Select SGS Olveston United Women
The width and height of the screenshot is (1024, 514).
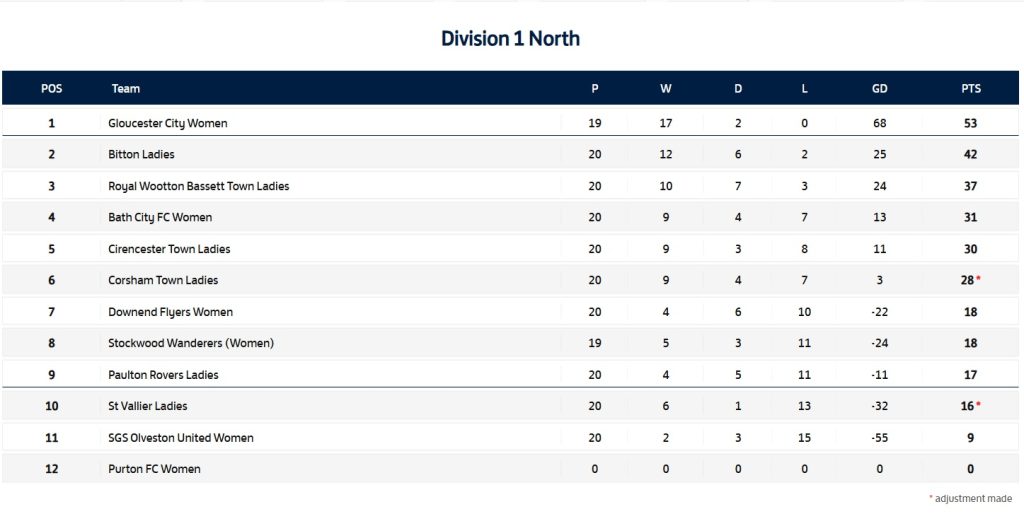coord(181,438)
